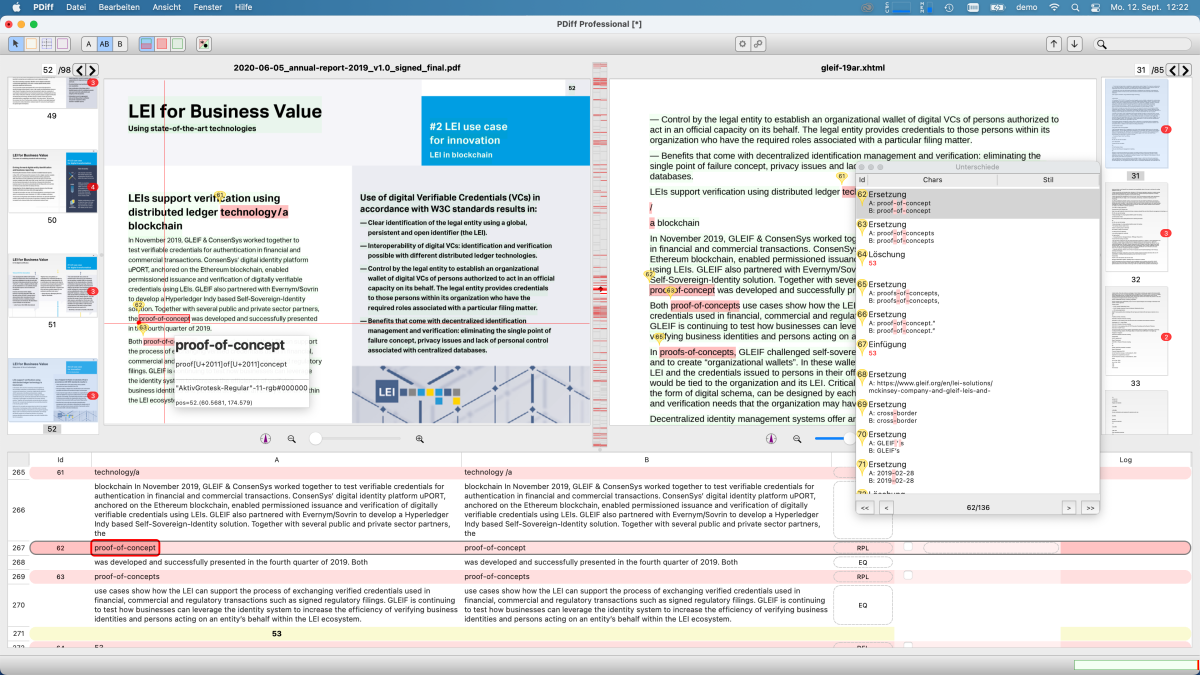Jump to next difference with down arrow

click(x=1075, y=44)
